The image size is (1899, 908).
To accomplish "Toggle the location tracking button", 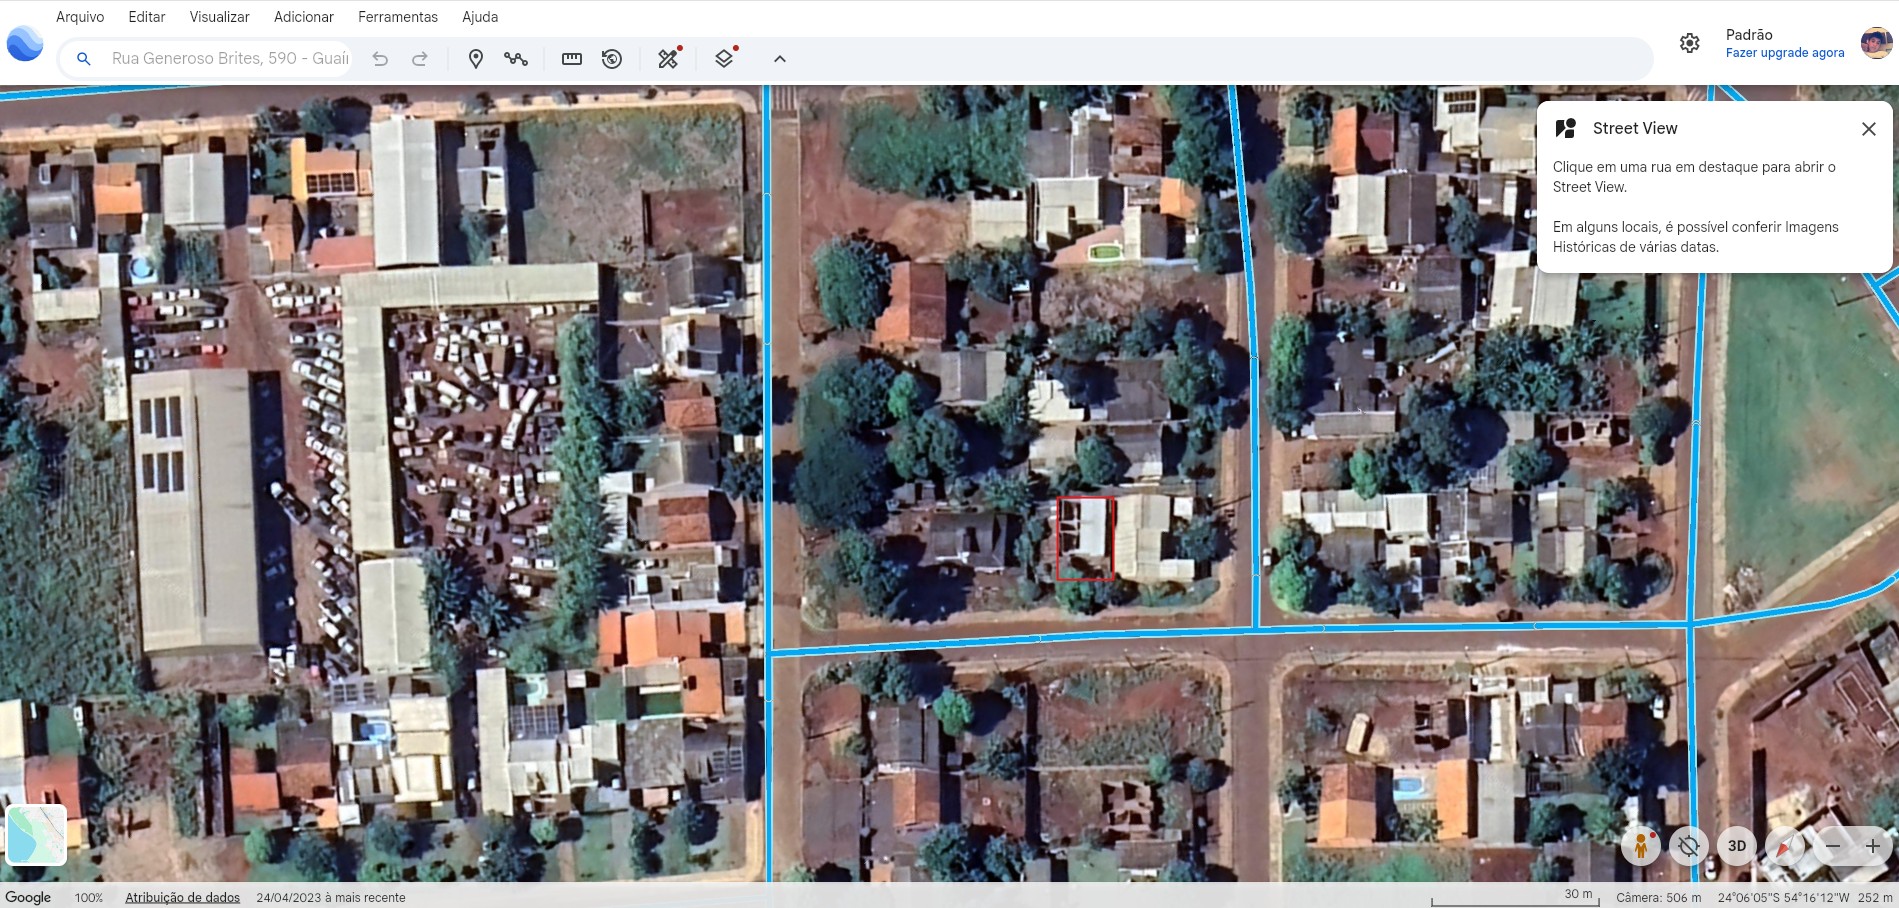I will [1689, 846].
